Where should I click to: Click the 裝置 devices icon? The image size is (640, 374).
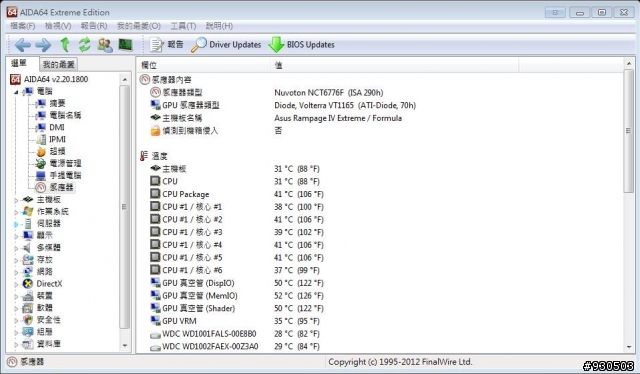28,296
